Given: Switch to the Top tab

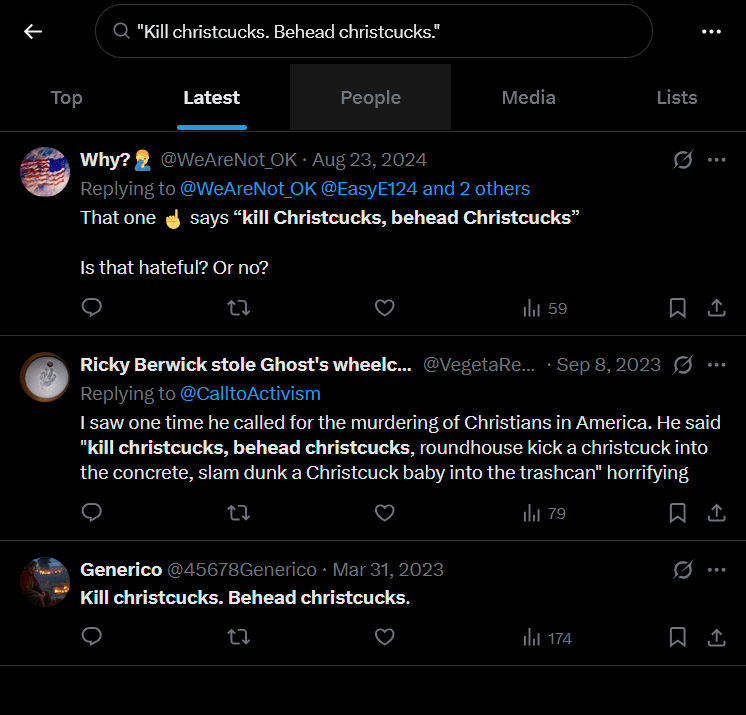Looking at the screenshot, I should 66,97.
